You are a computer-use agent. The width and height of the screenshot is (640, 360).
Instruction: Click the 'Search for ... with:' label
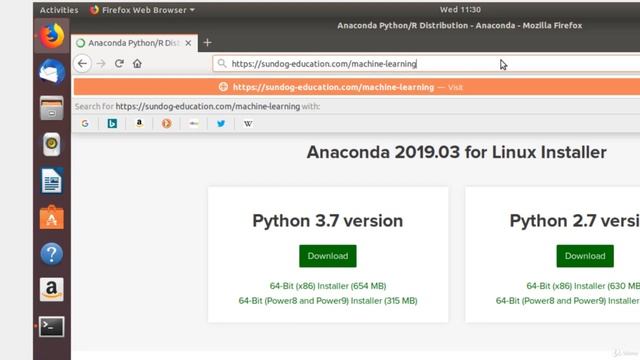(197, 107)
